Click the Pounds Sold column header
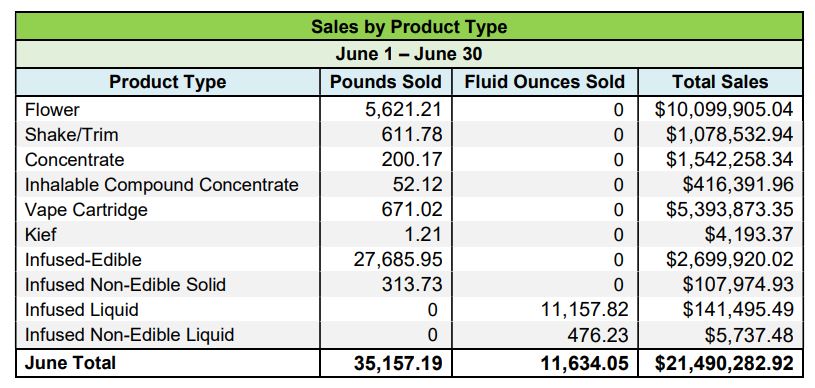 pyautogui.click(x=386, y=82)
